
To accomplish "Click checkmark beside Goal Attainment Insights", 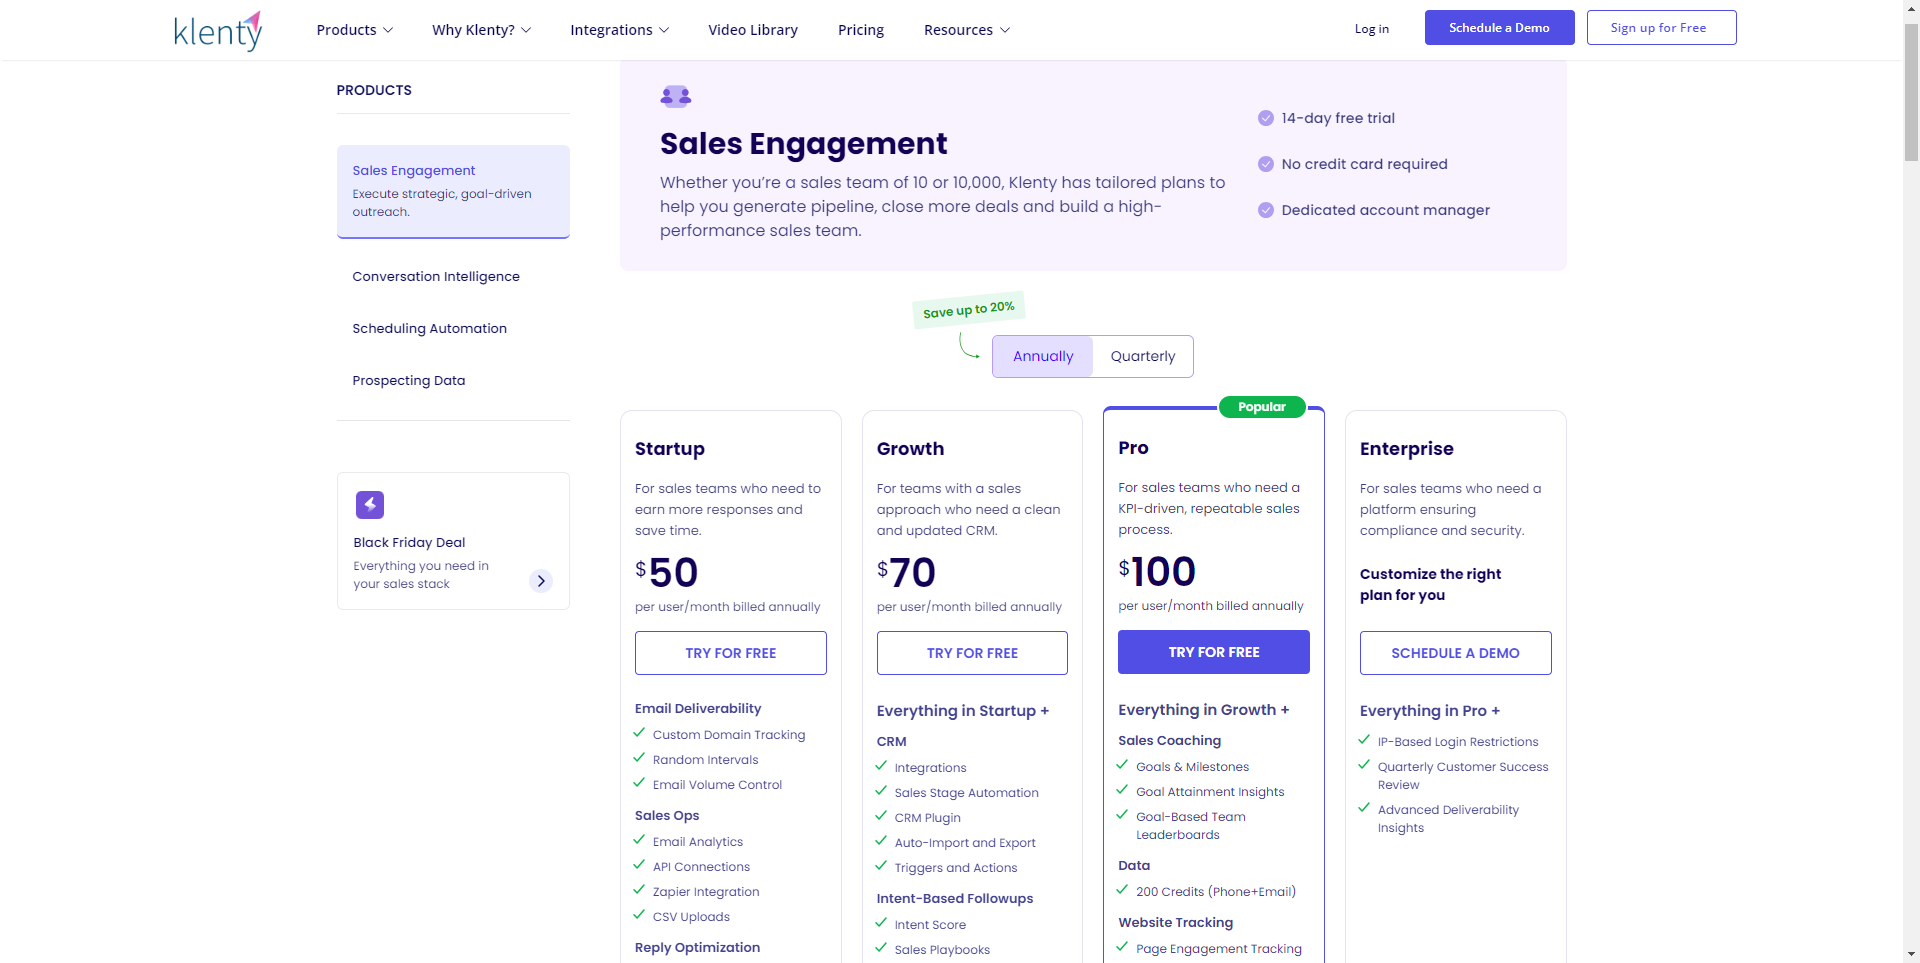I will [x=1122, y=790].
